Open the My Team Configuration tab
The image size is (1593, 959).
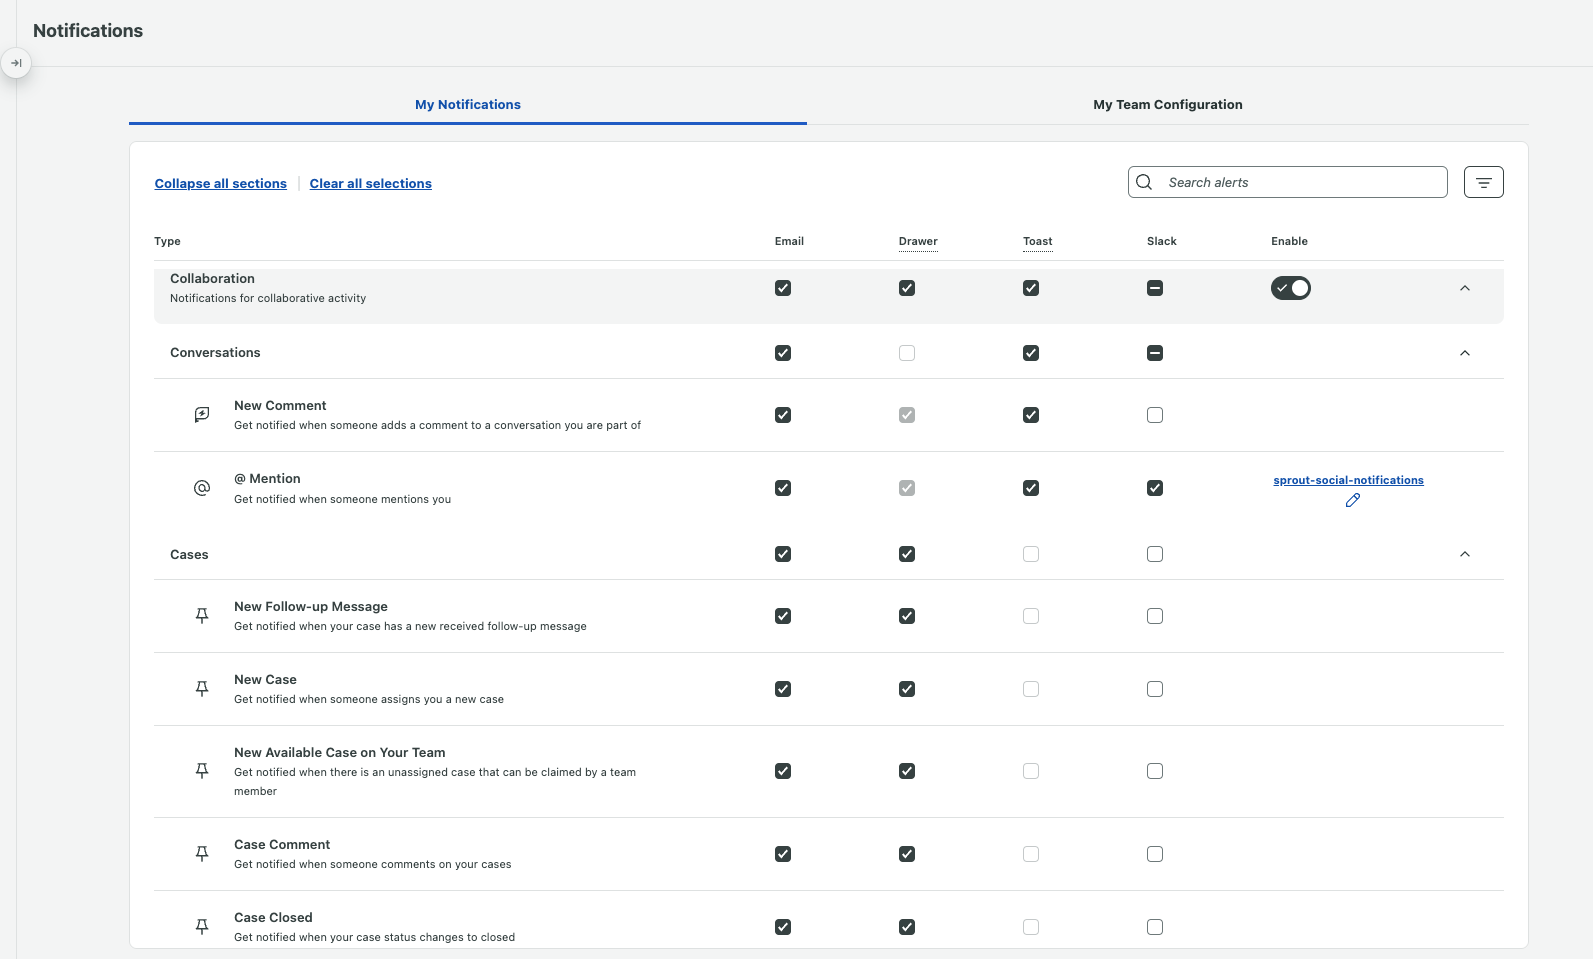[x=1168, y=104]
